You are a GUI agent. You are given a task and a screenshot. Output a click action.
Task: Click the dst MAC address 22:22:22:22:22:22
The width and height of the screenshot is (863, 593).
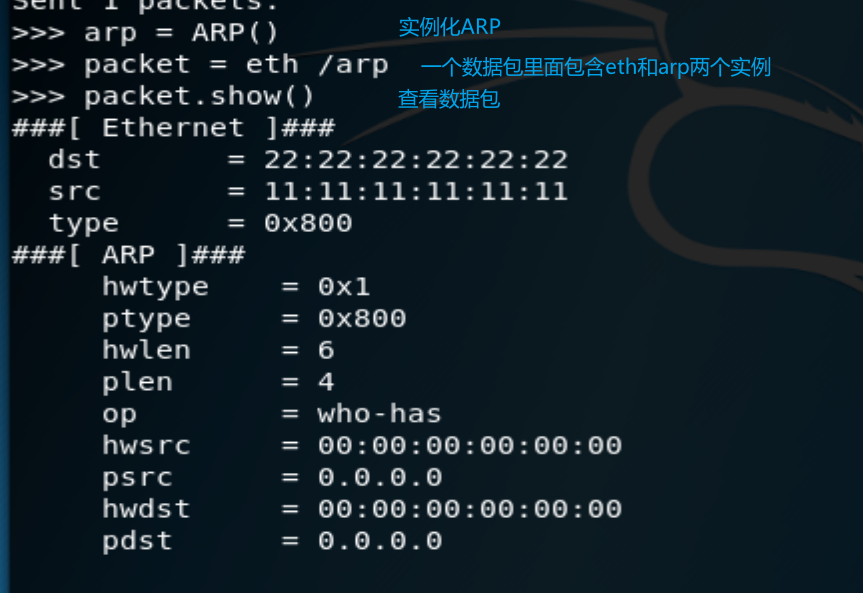coord(416,160)
